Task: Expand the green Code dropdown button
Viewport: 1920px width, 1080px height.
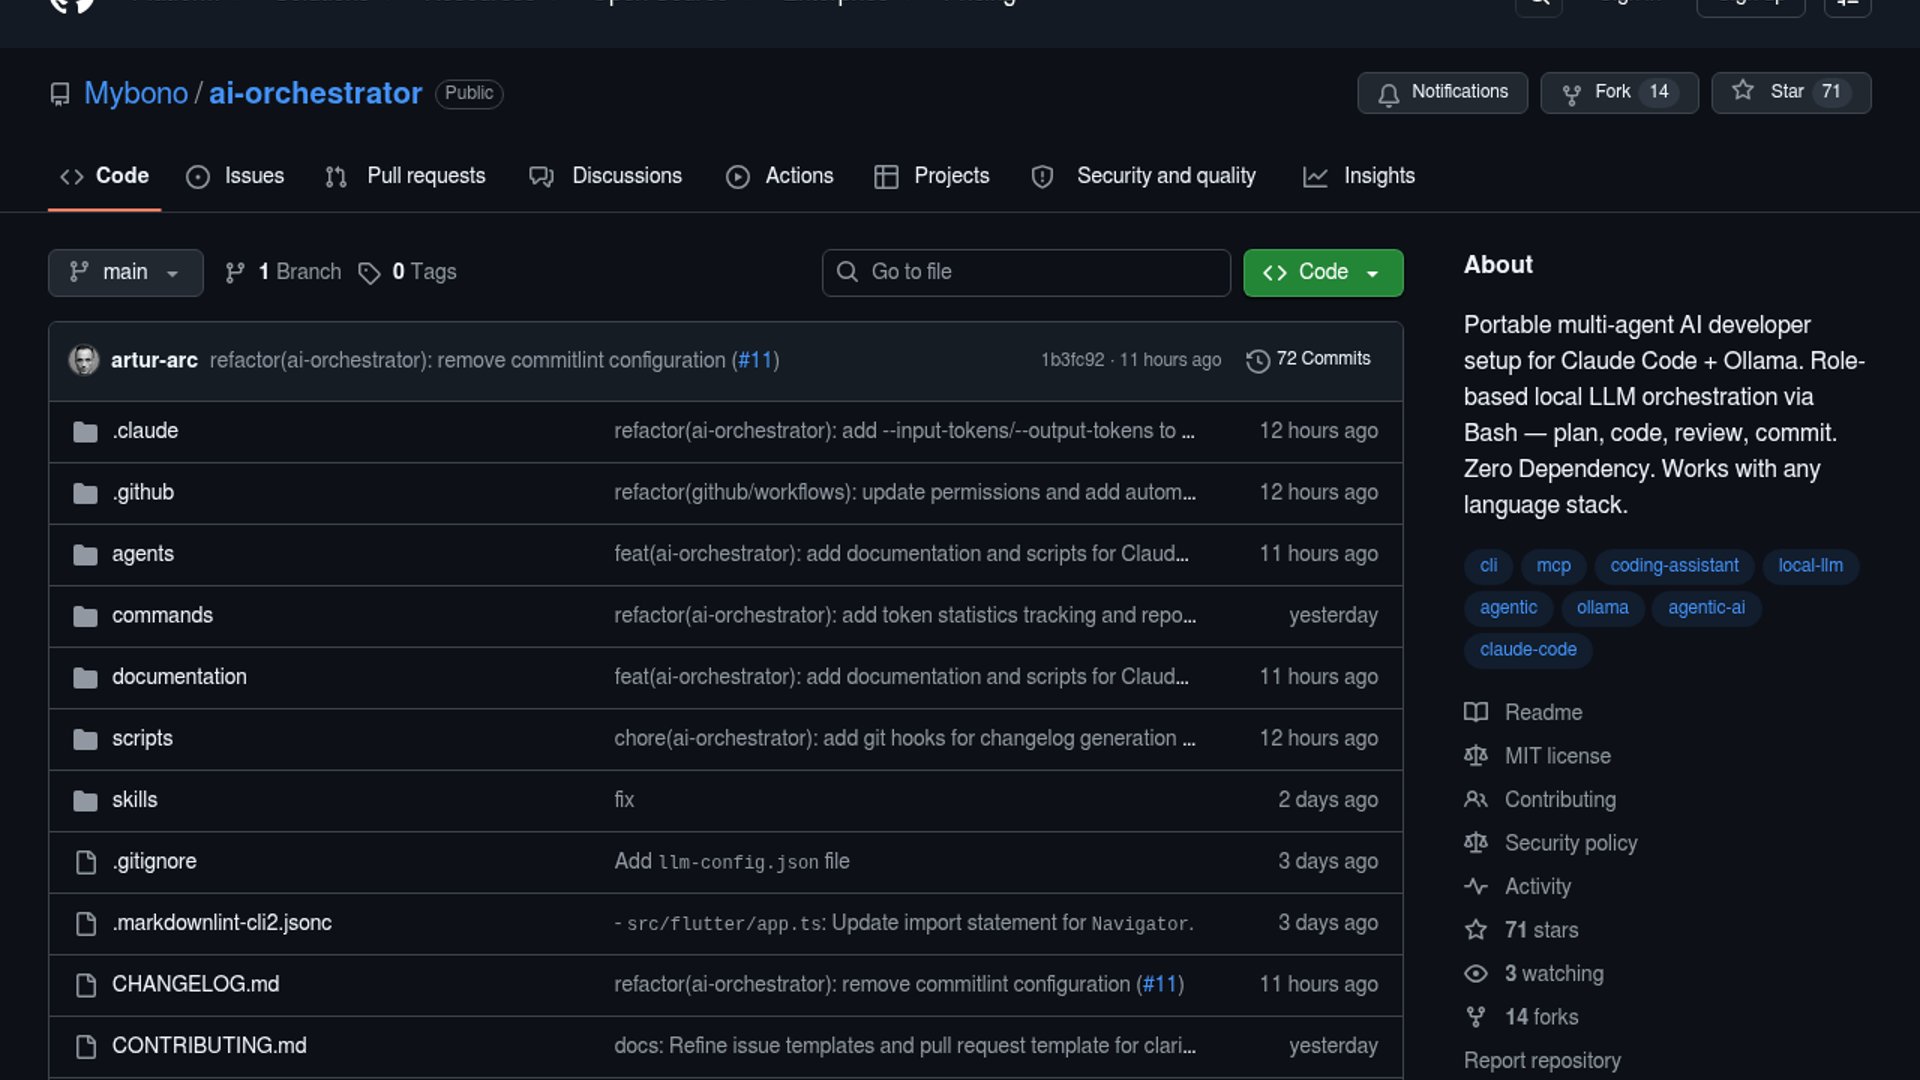Action: pos(1322,273)
